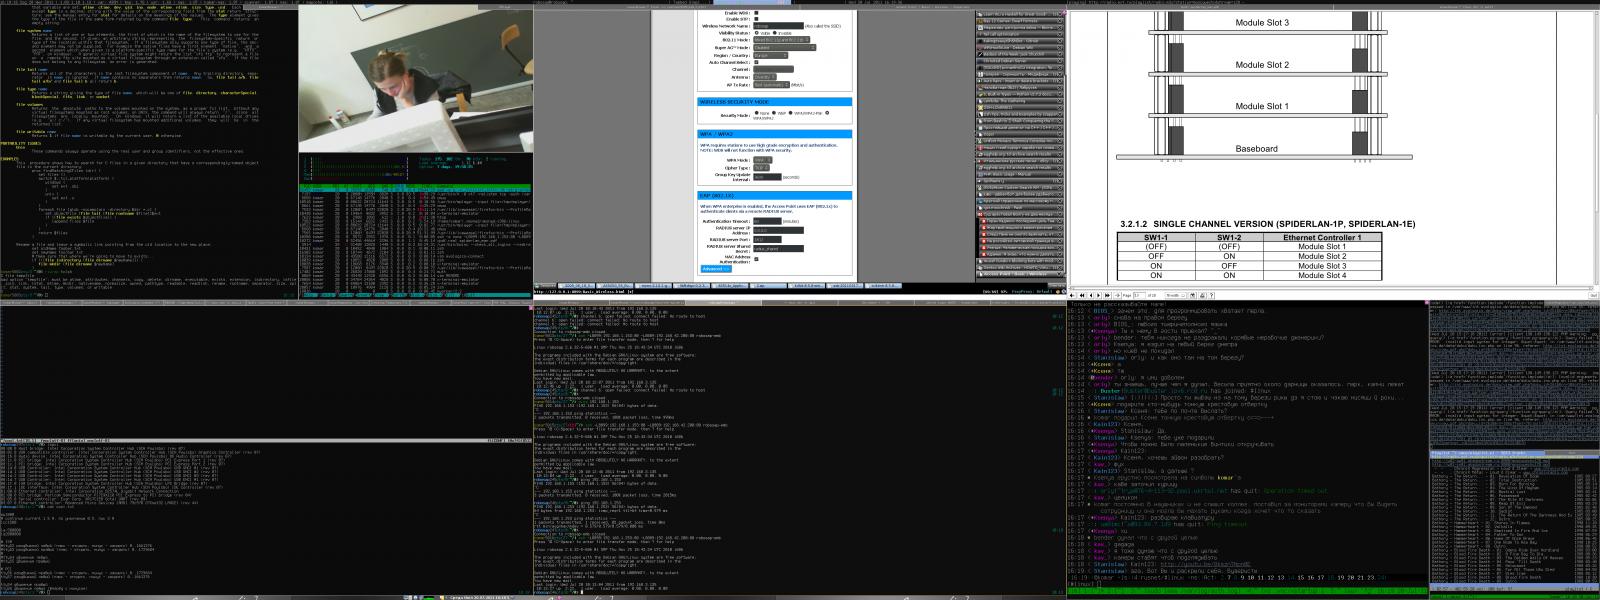The height and width of the screenshot is (600, 1600).
Task: Click the IRC message input line
Action: coord(1245,584)
